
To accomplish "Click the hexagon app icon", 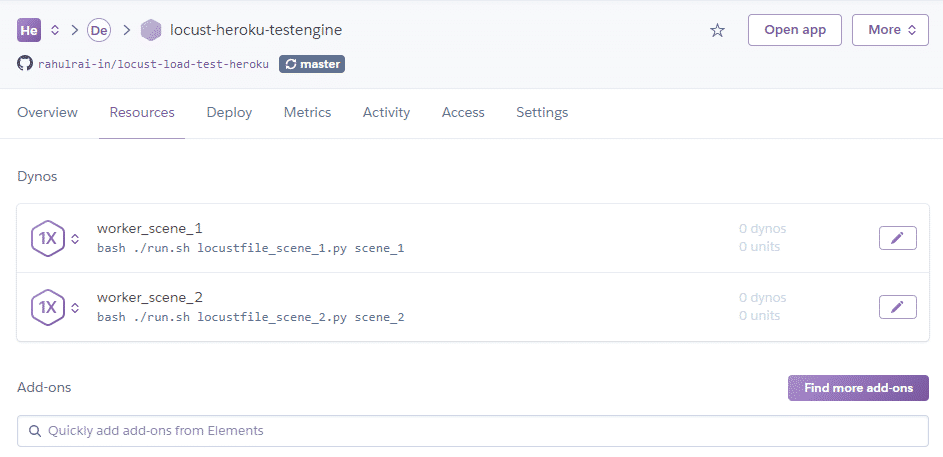I will 151,30.
